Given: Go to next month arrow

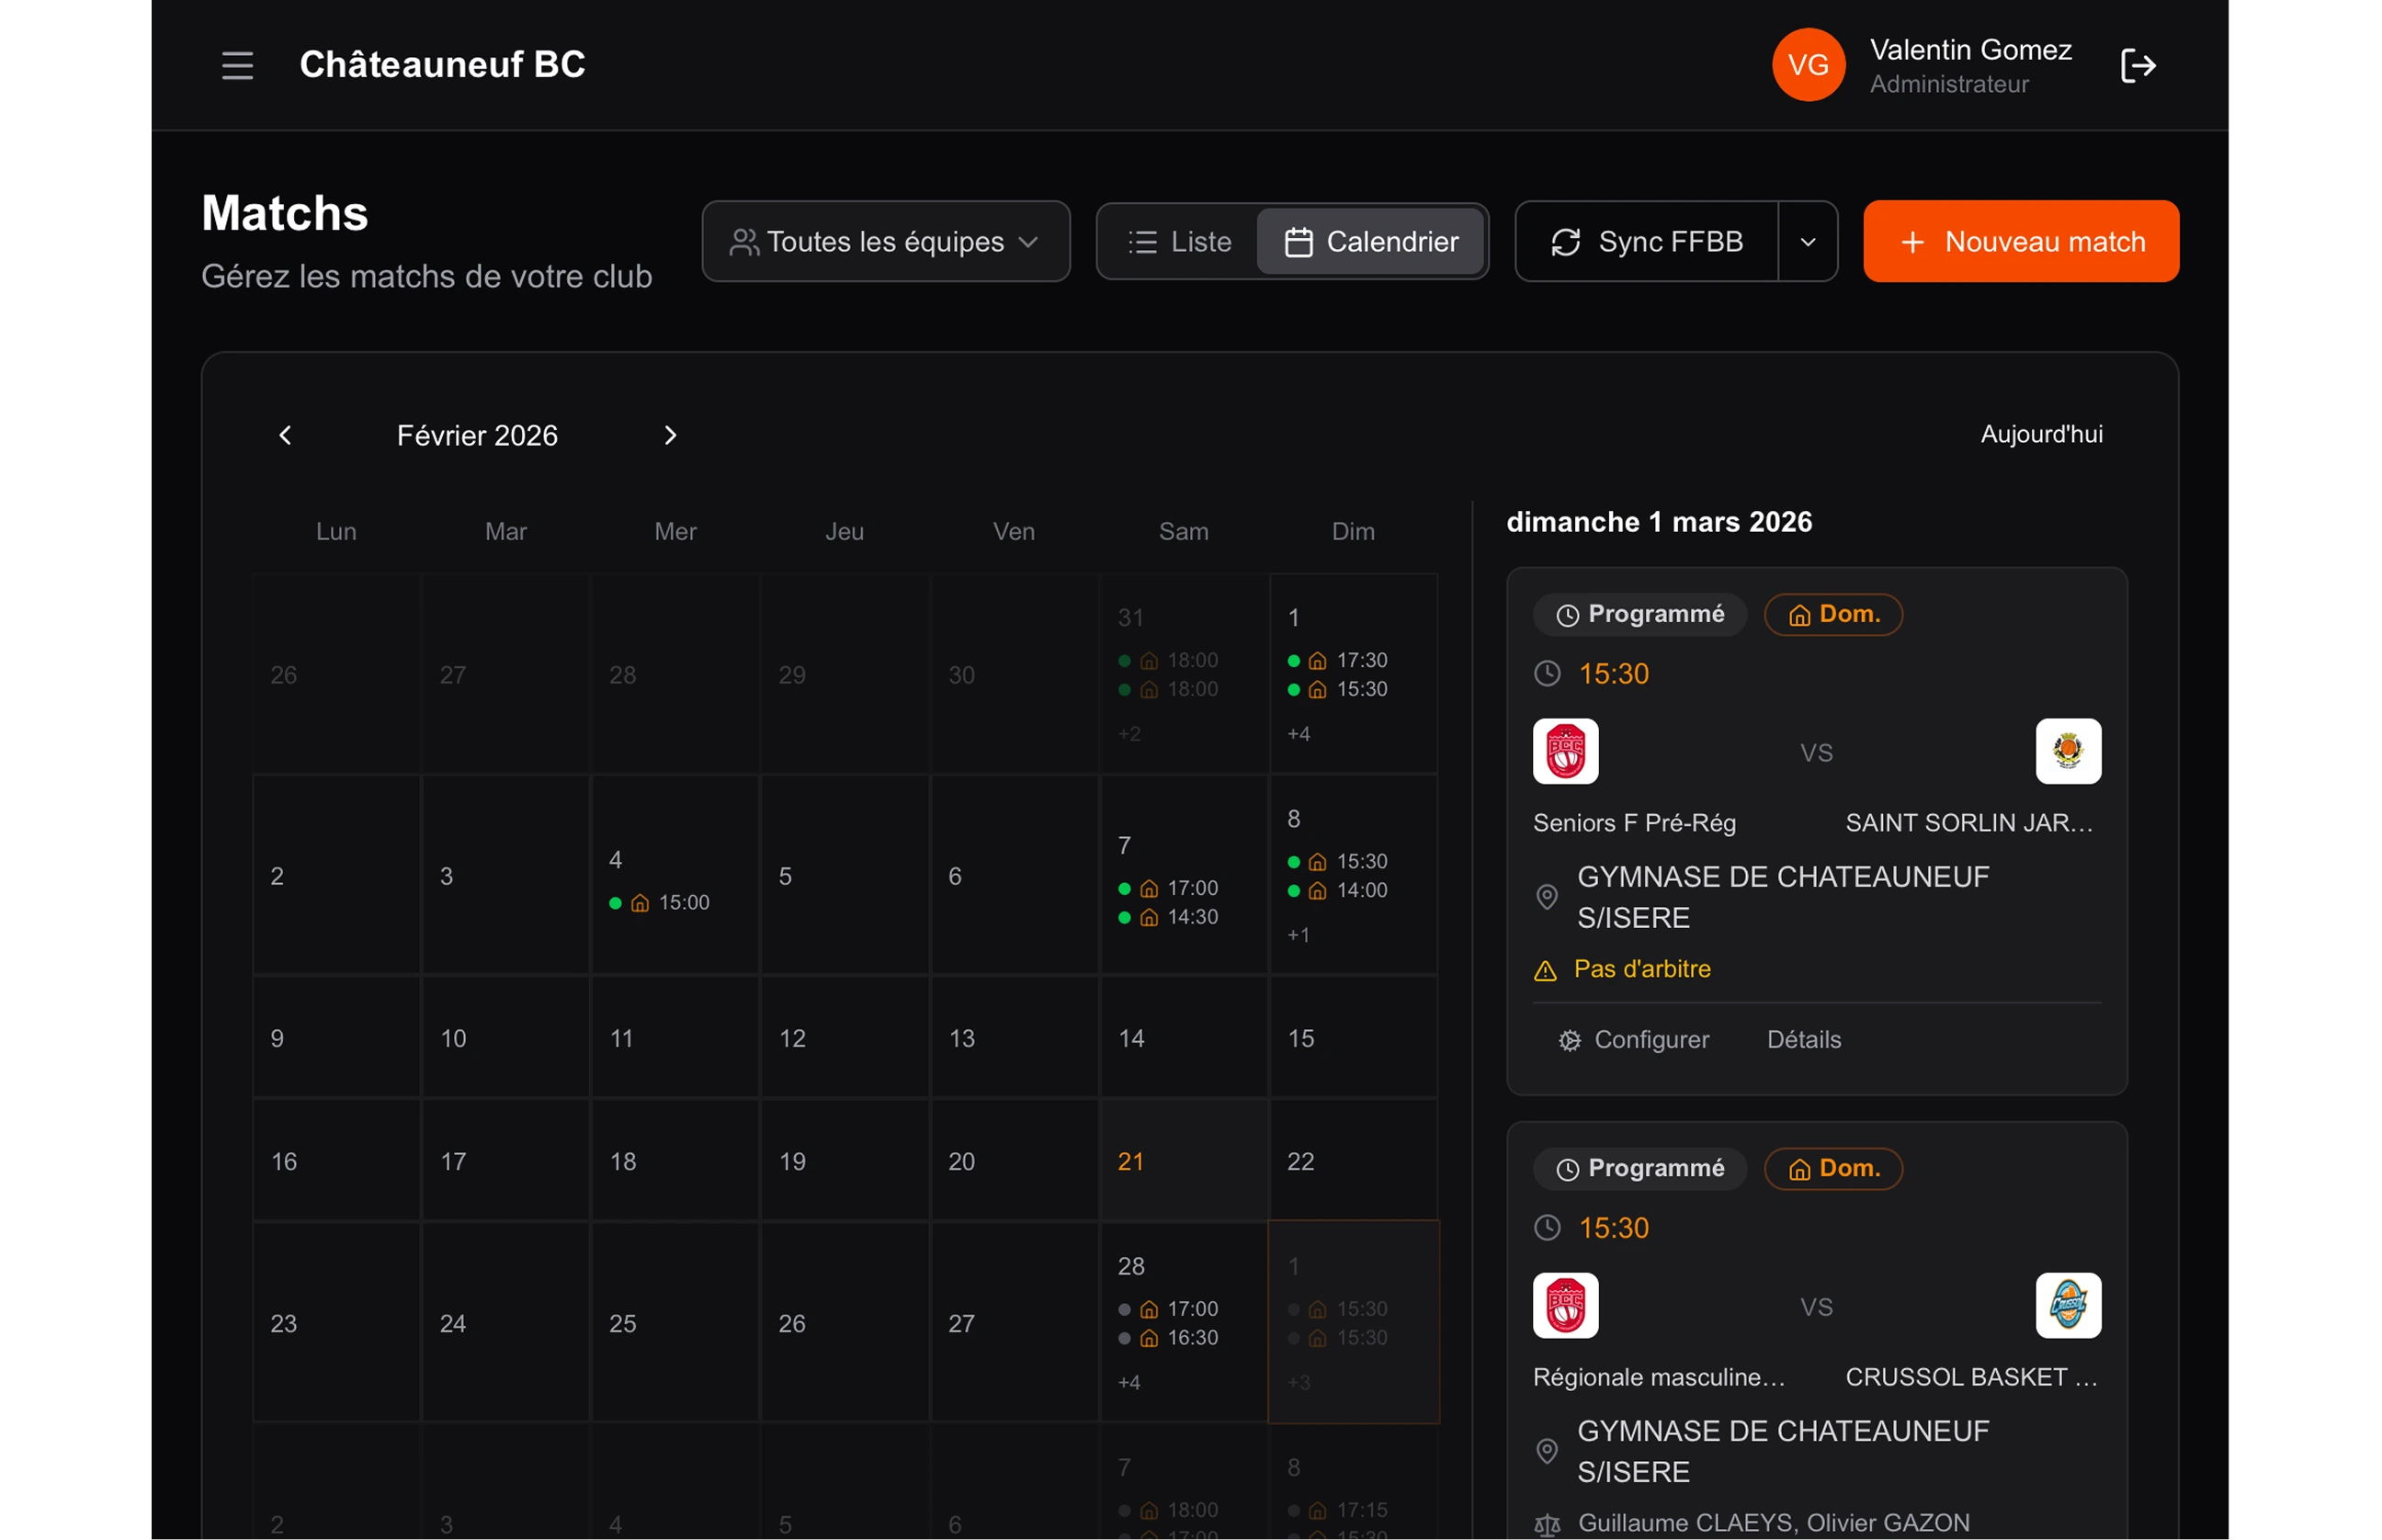Looking at the screenshot, I should 670,435.
